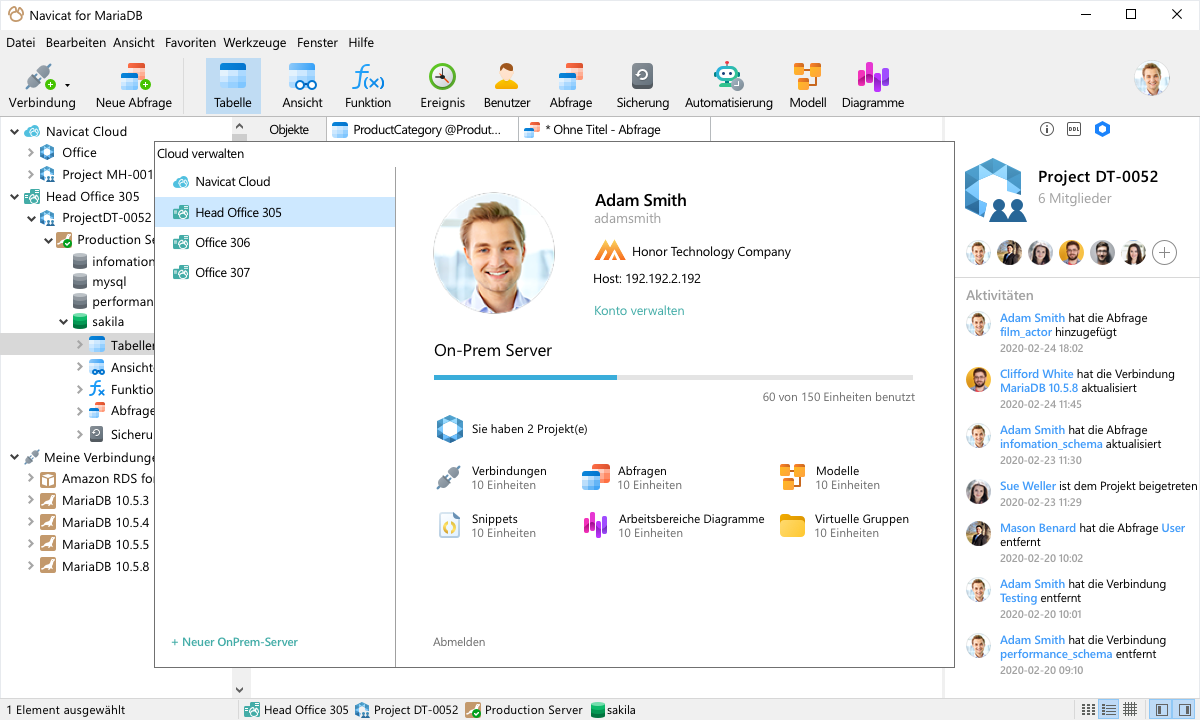Screen dimensions: 1200x720
Task: Collapse Head Office 305 in the tree
Action: (x=15, y=197)
